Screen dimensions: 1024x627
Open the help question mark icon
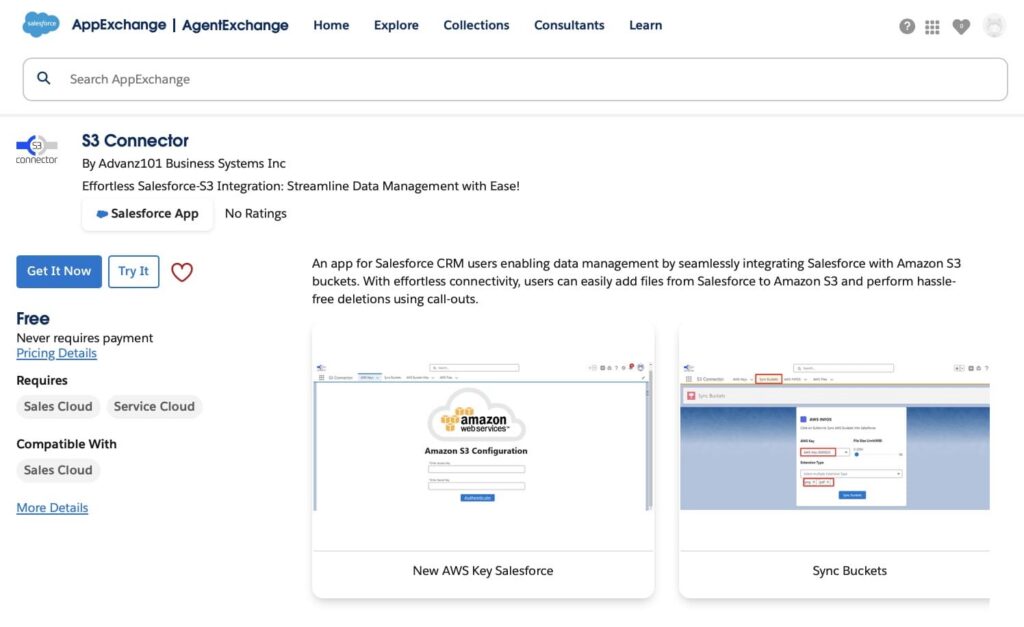[x=907, y=27]
